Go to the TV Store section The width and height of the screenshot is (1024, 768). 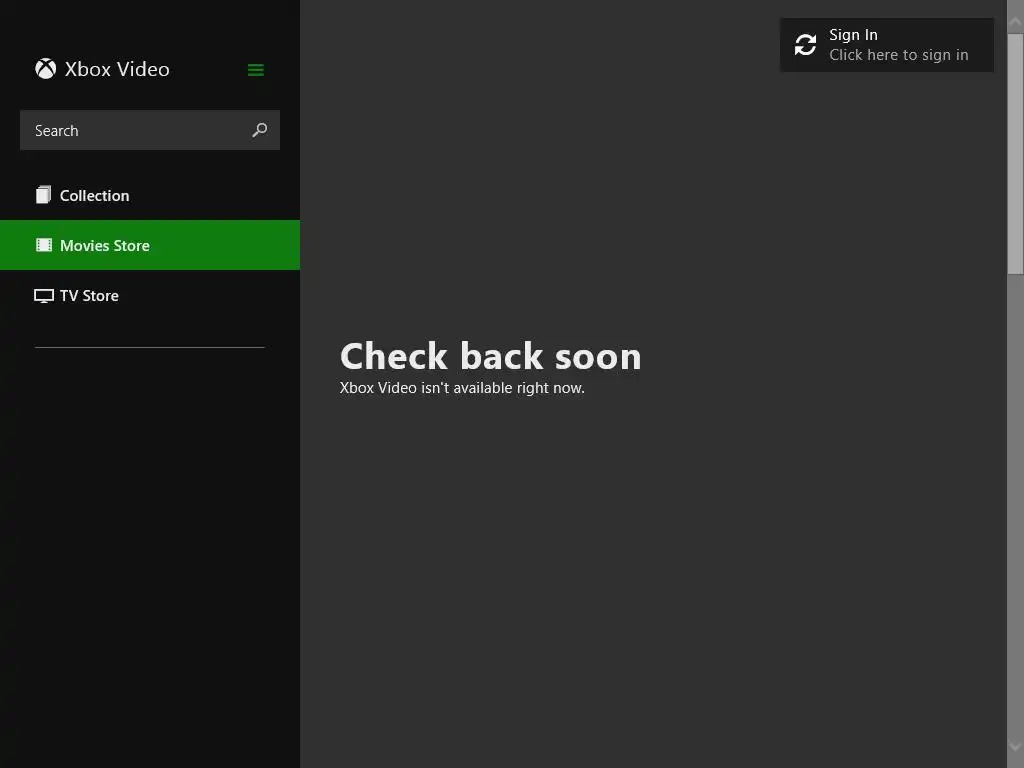(150, 295)
